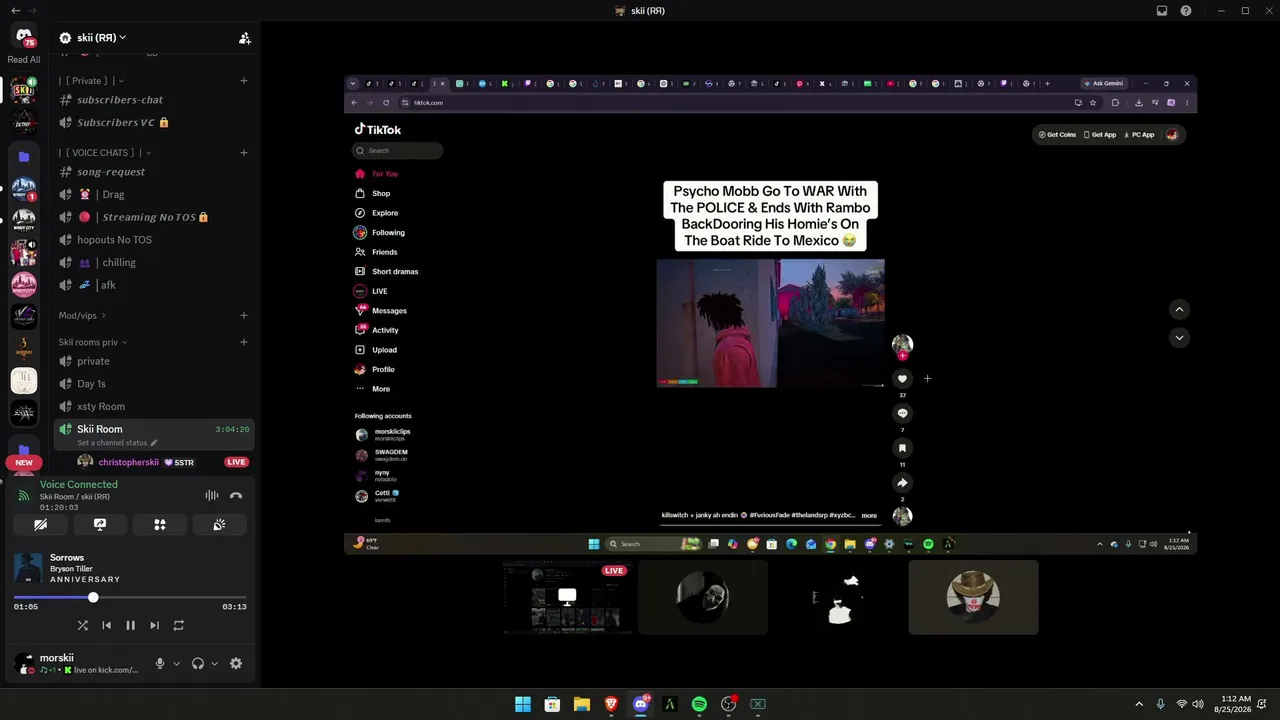The width and height of the screenshot is (1280, 720).
Task: Open the Discord inbox icon in the title bar
Action: click(1162, 11)
